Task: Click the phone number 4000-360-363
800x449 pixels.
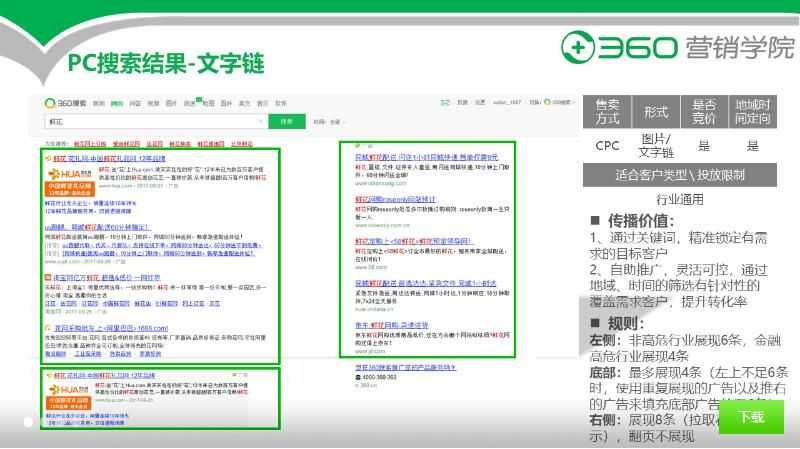Action: (378, 377)
